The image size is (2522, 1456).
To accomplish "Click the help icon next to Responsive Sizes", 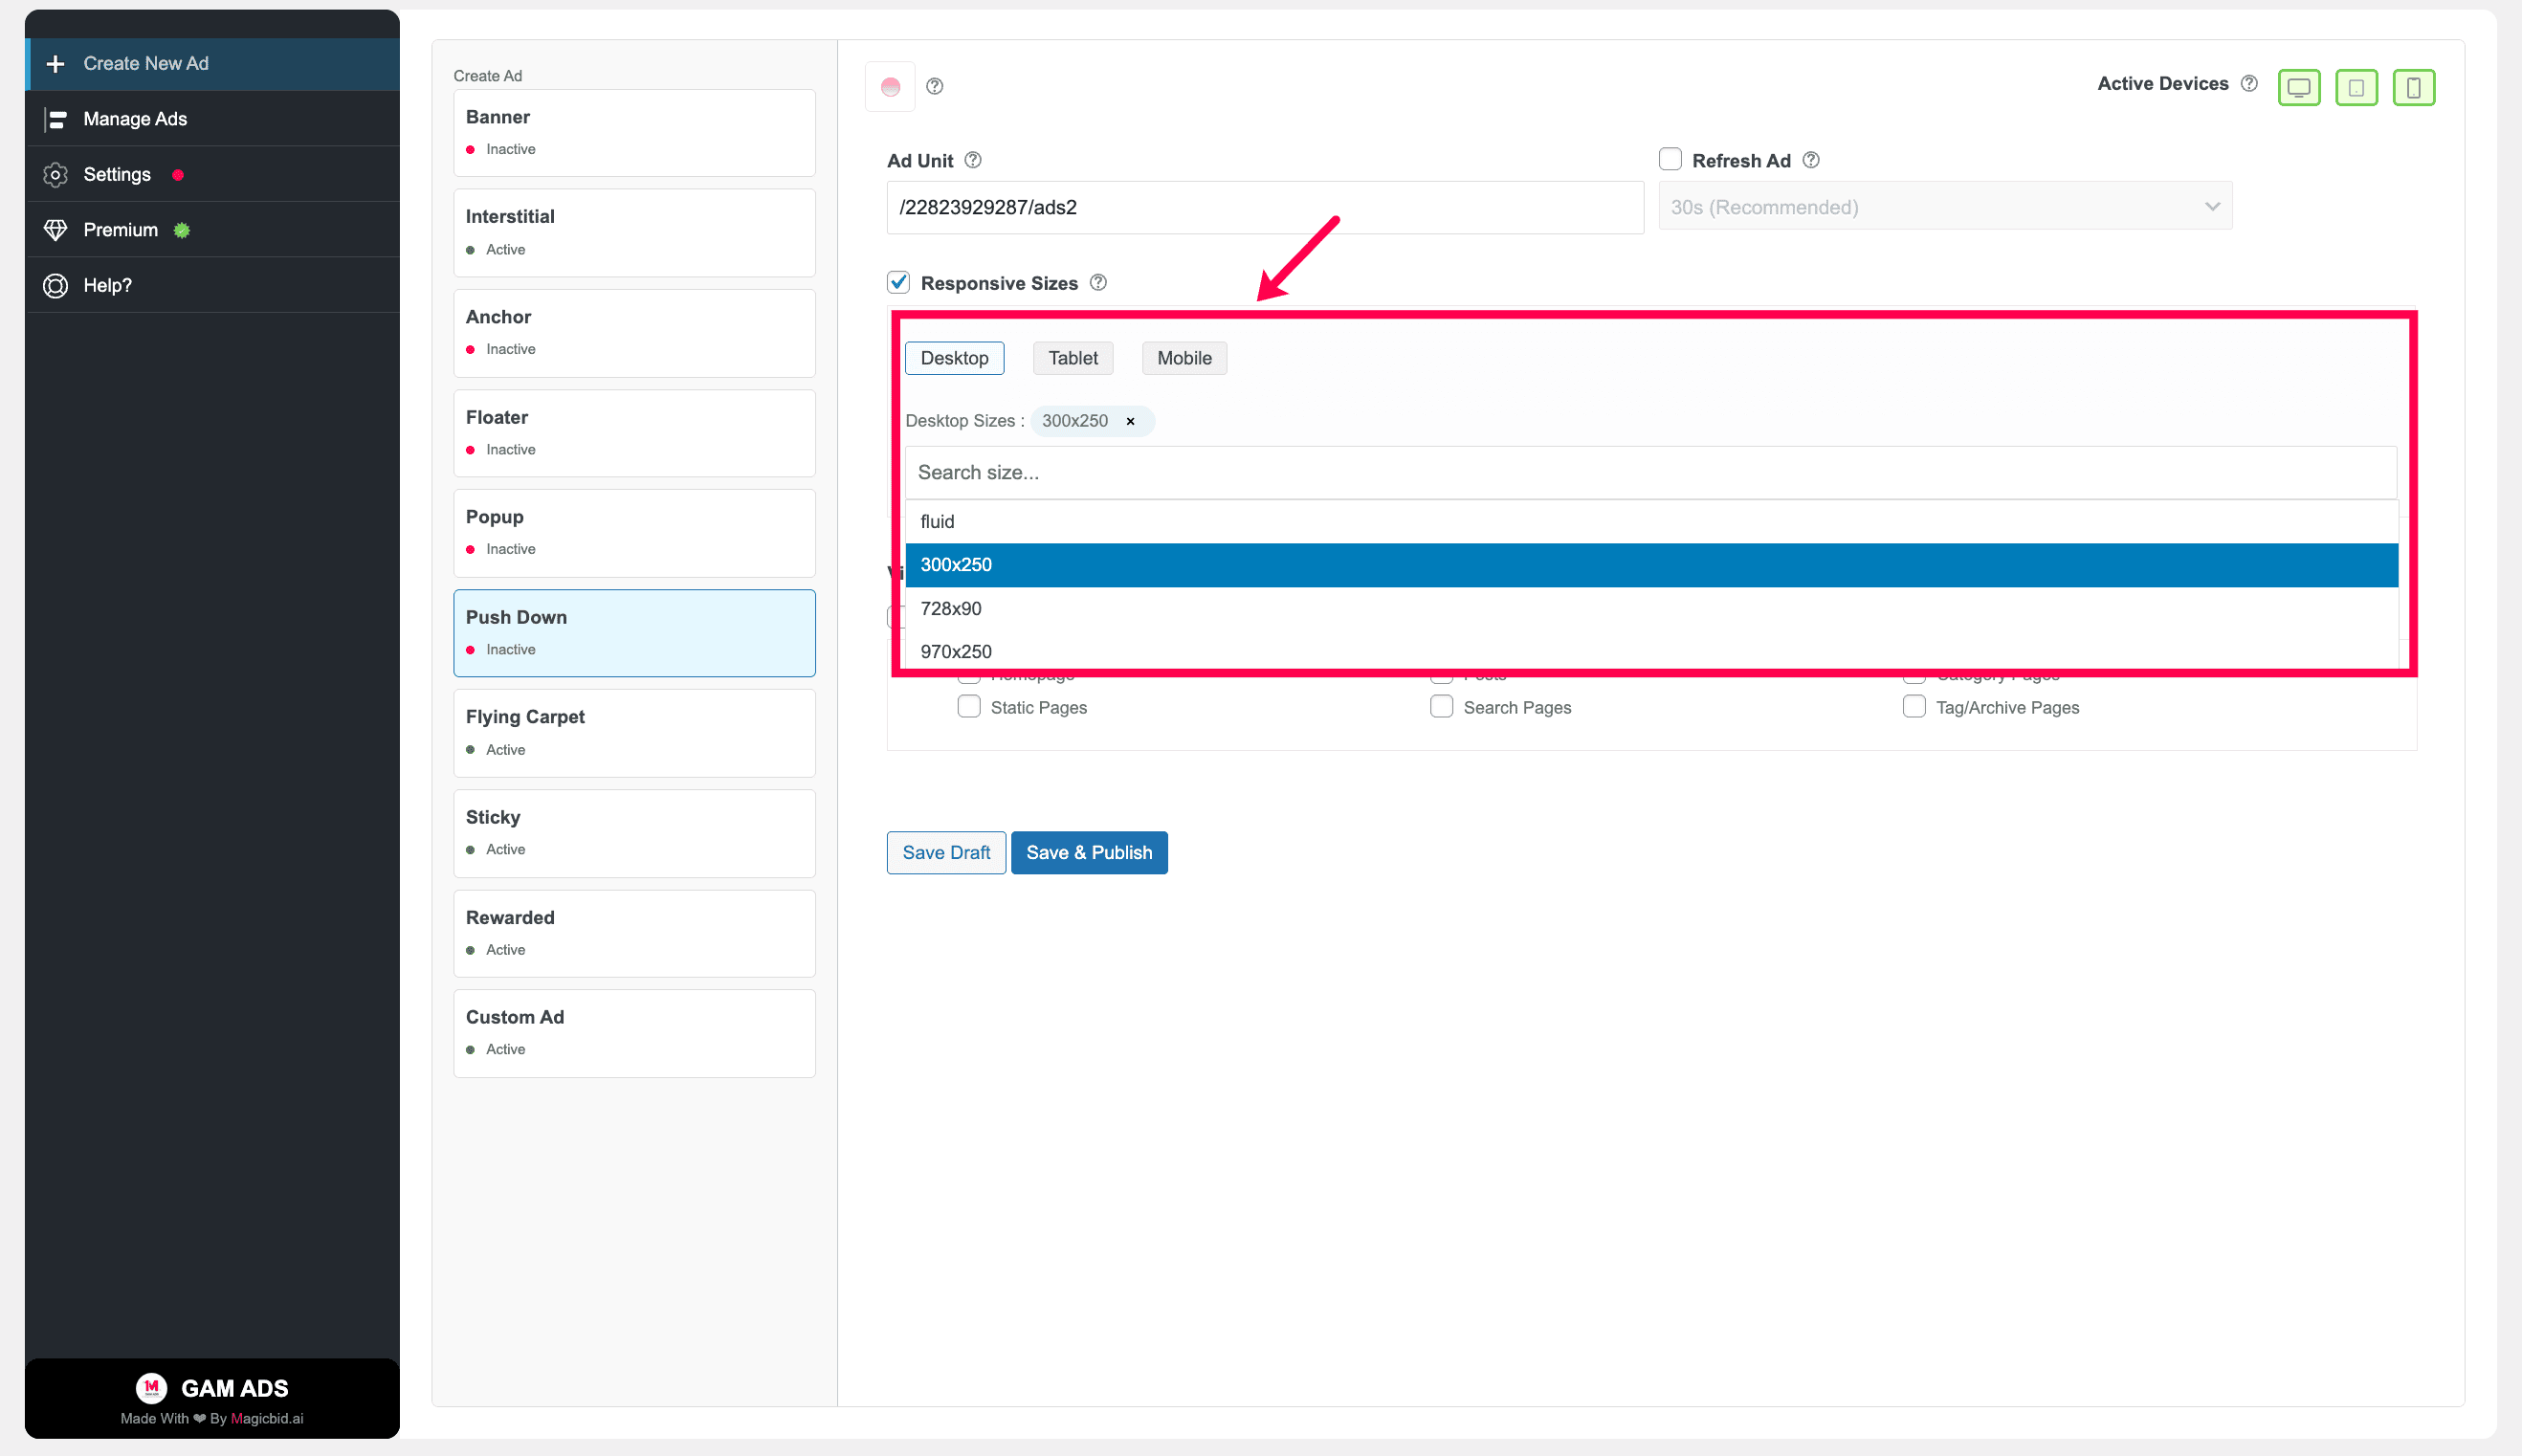I will coord(1098,283).
